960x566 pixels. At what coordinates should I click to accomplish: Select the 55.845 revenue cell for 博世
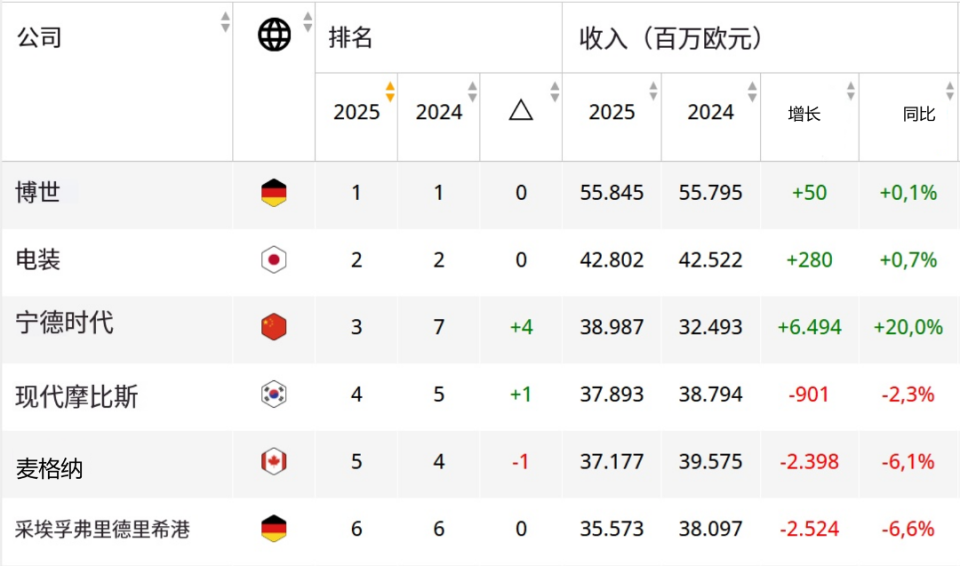pos(612,193)
